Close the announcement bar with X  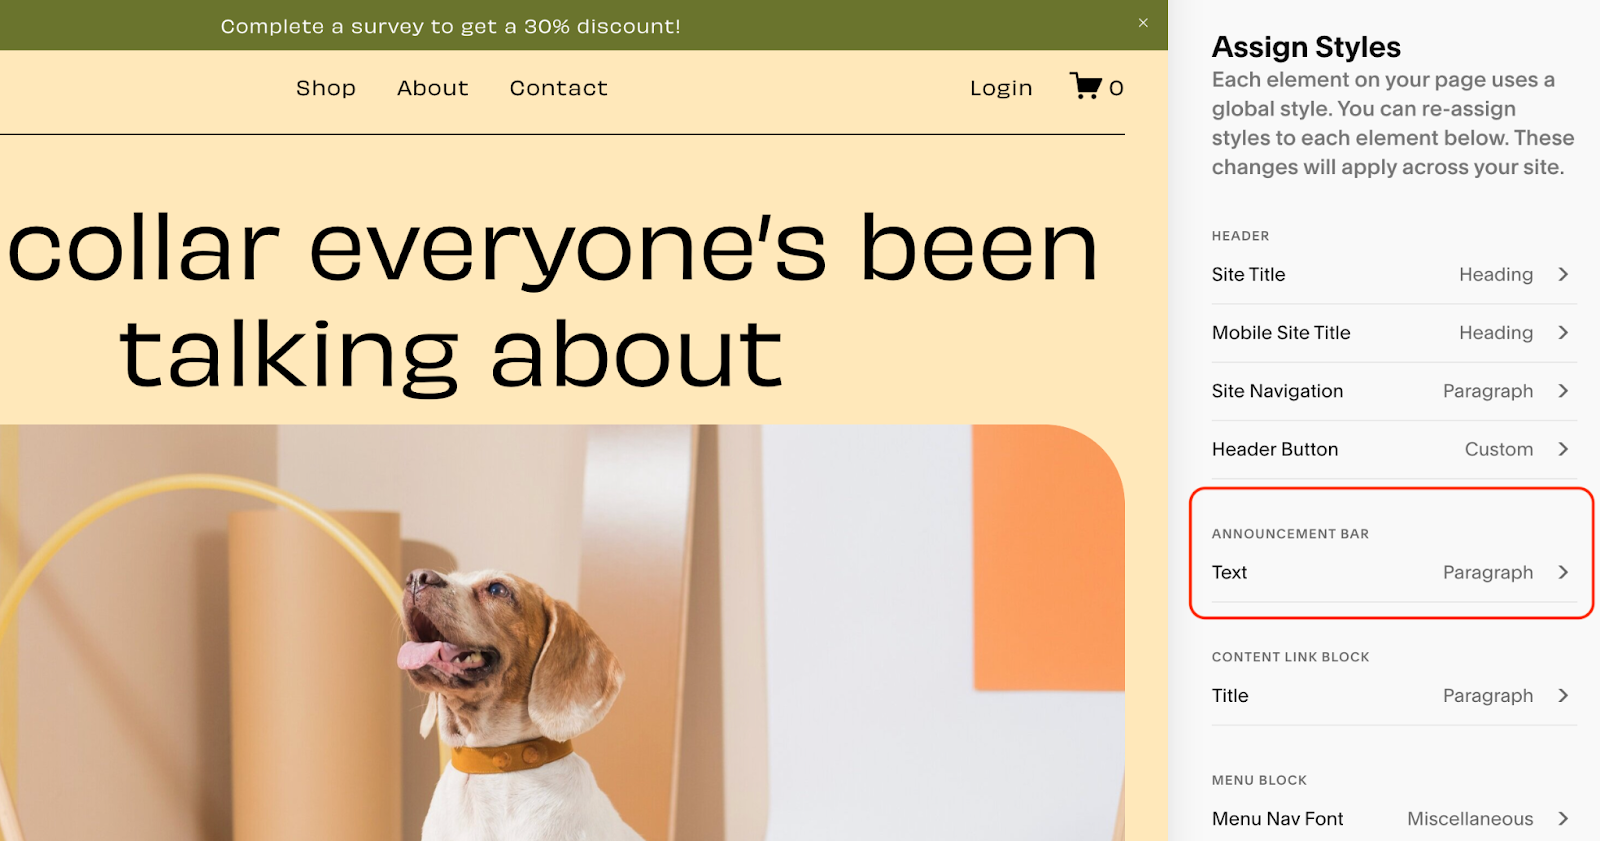pos(1143,23)
